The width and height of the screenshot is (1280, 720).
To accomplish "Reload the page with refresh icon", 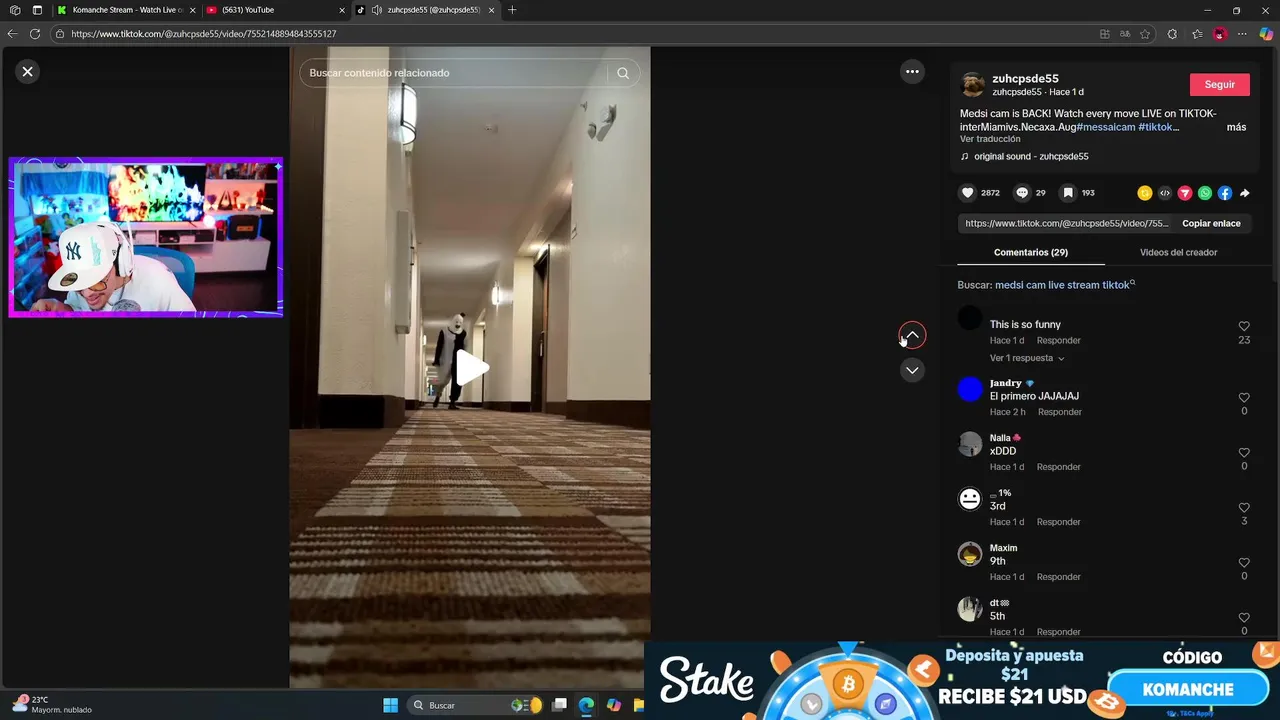I will [35, 34].
